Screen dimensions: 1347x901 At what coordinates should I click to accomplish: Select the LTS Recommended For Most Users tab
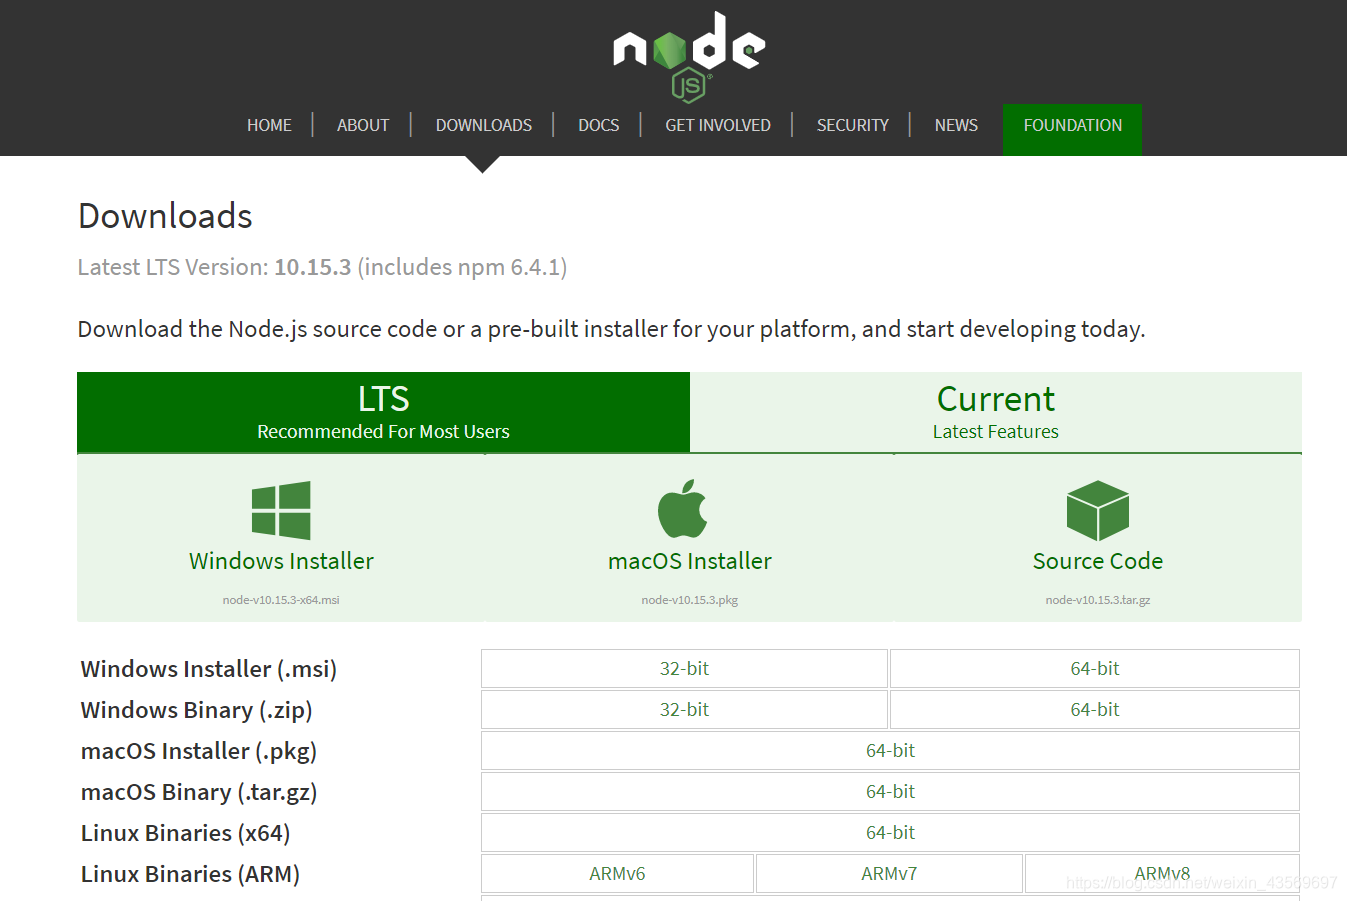tap(383, 412)
